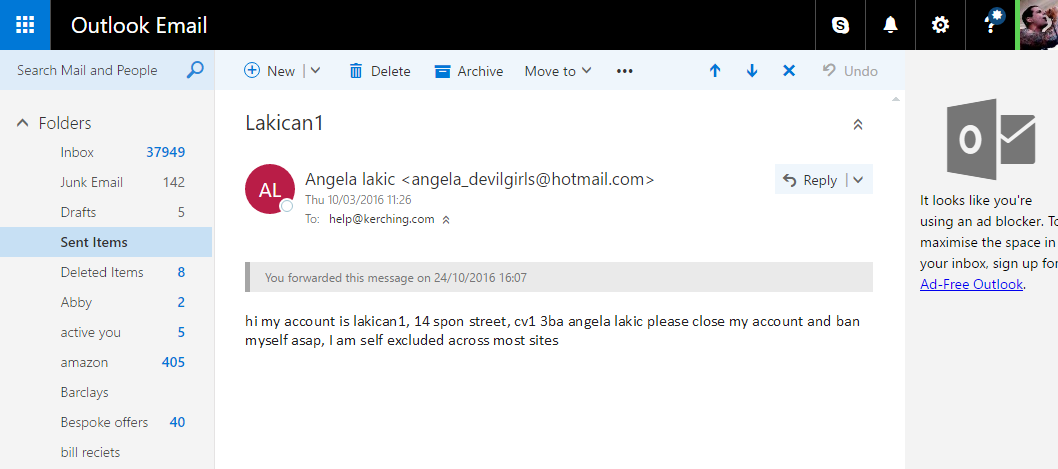Collapse the Folders section
The image size is (1058, 469).
(x=23, y=123)
